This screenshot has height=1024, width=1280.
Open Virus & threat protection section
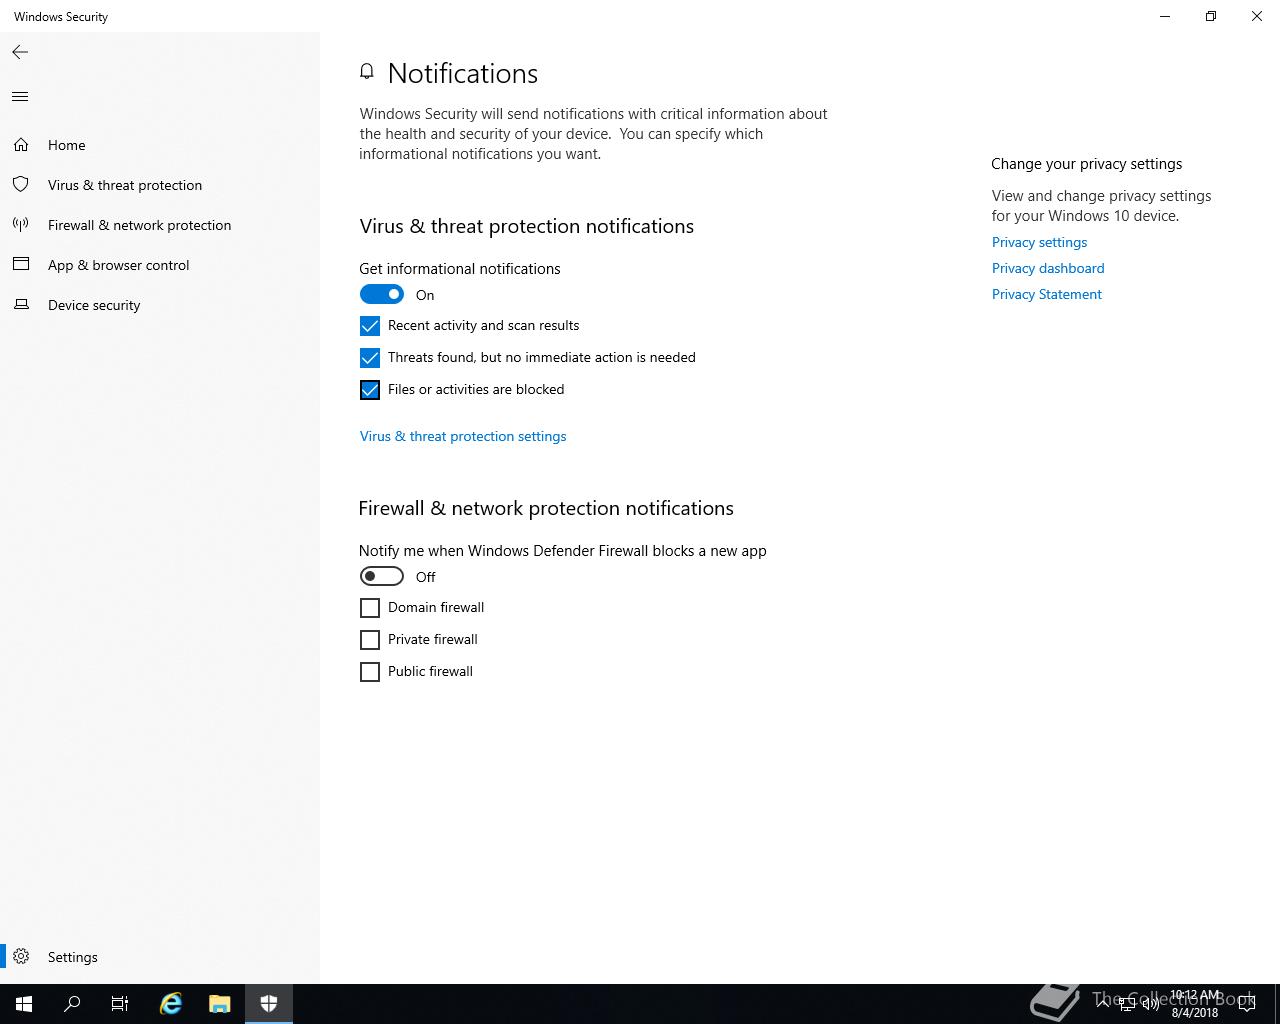[x=160, y=185]
